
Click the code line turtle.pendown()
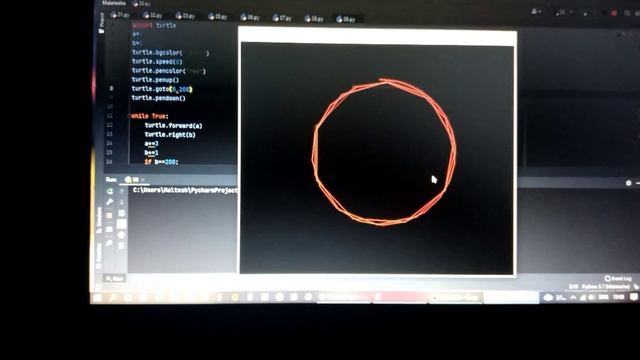tap(158, 98)
